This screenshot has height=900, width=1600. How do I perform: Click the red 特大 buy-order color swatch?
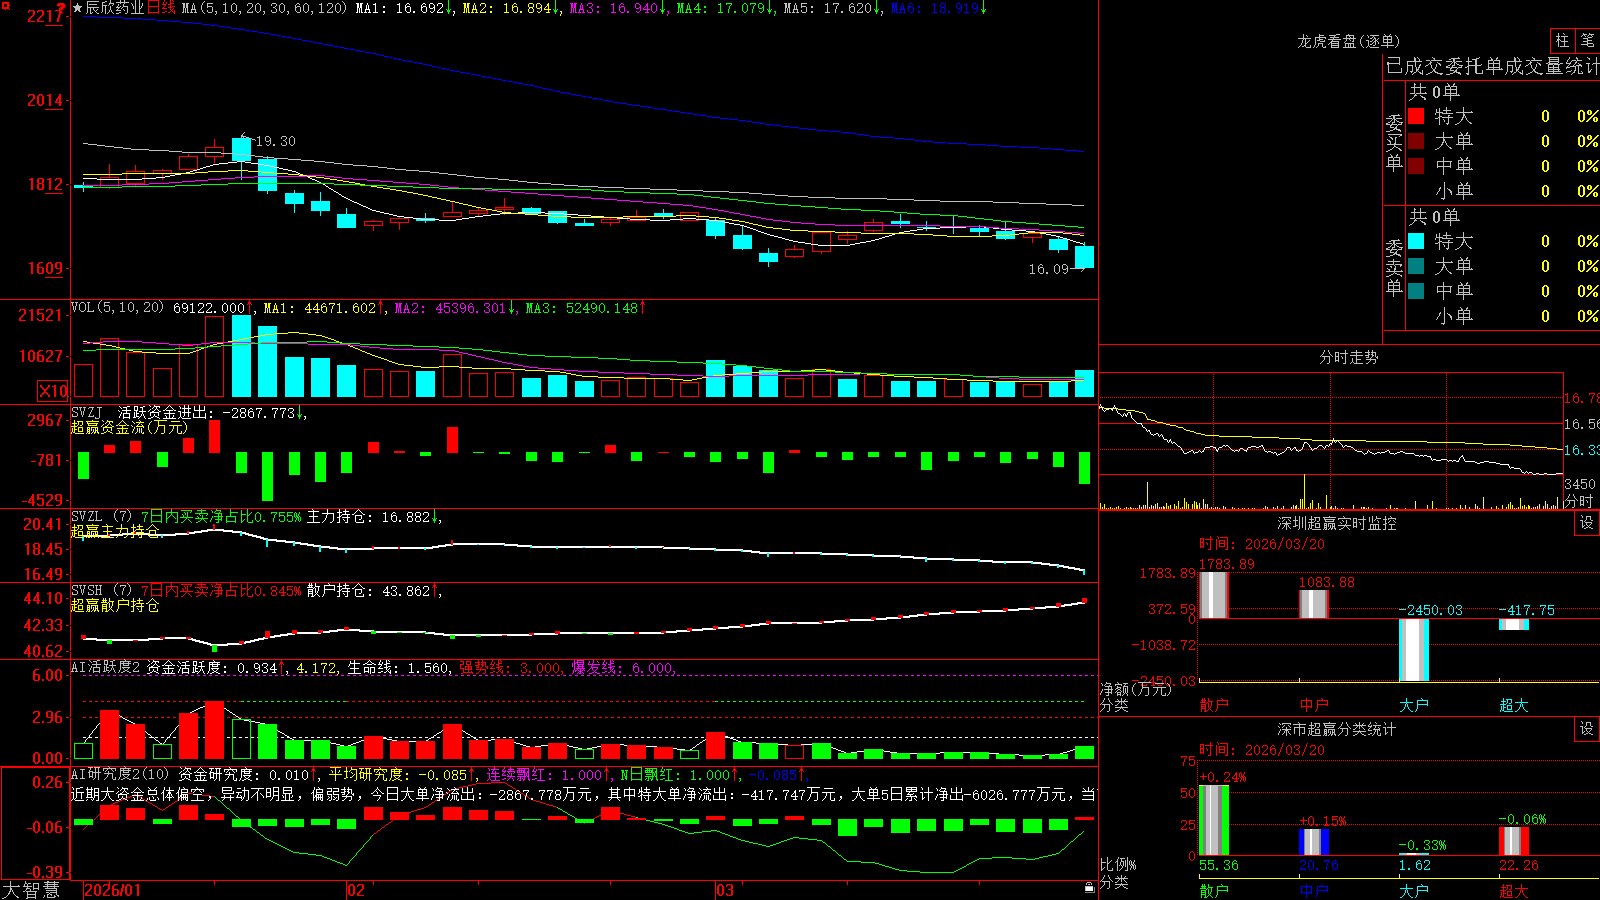(1416, 116)
